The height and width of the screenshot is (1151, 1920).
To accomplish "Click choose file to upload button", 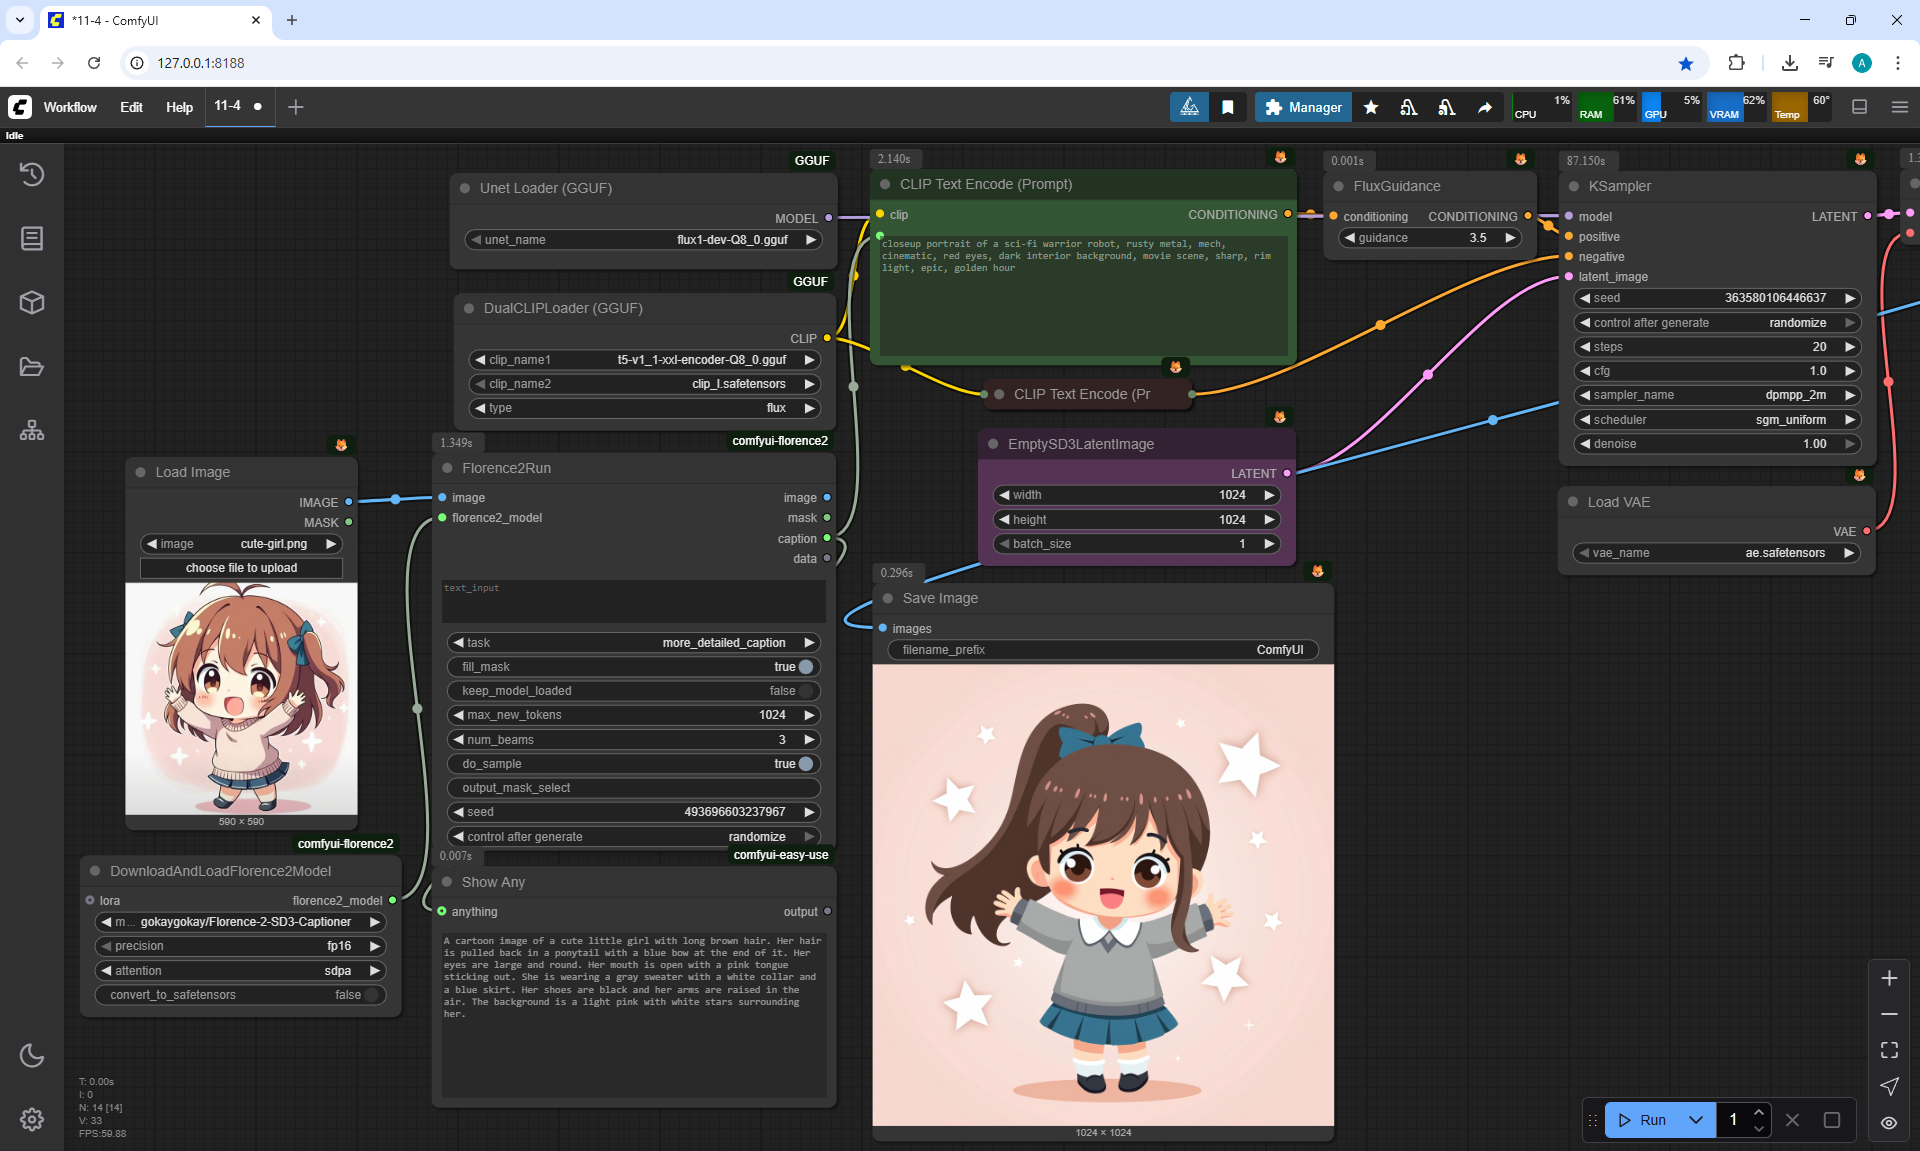I will [241, 568].
